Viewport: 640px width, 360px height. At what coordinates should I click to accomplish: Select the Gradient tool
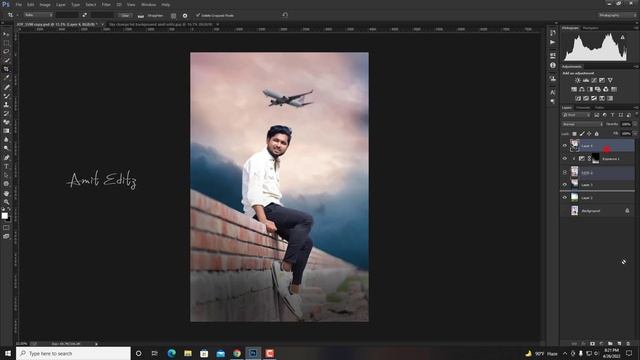pyautogui.click(x=6, y=131)
